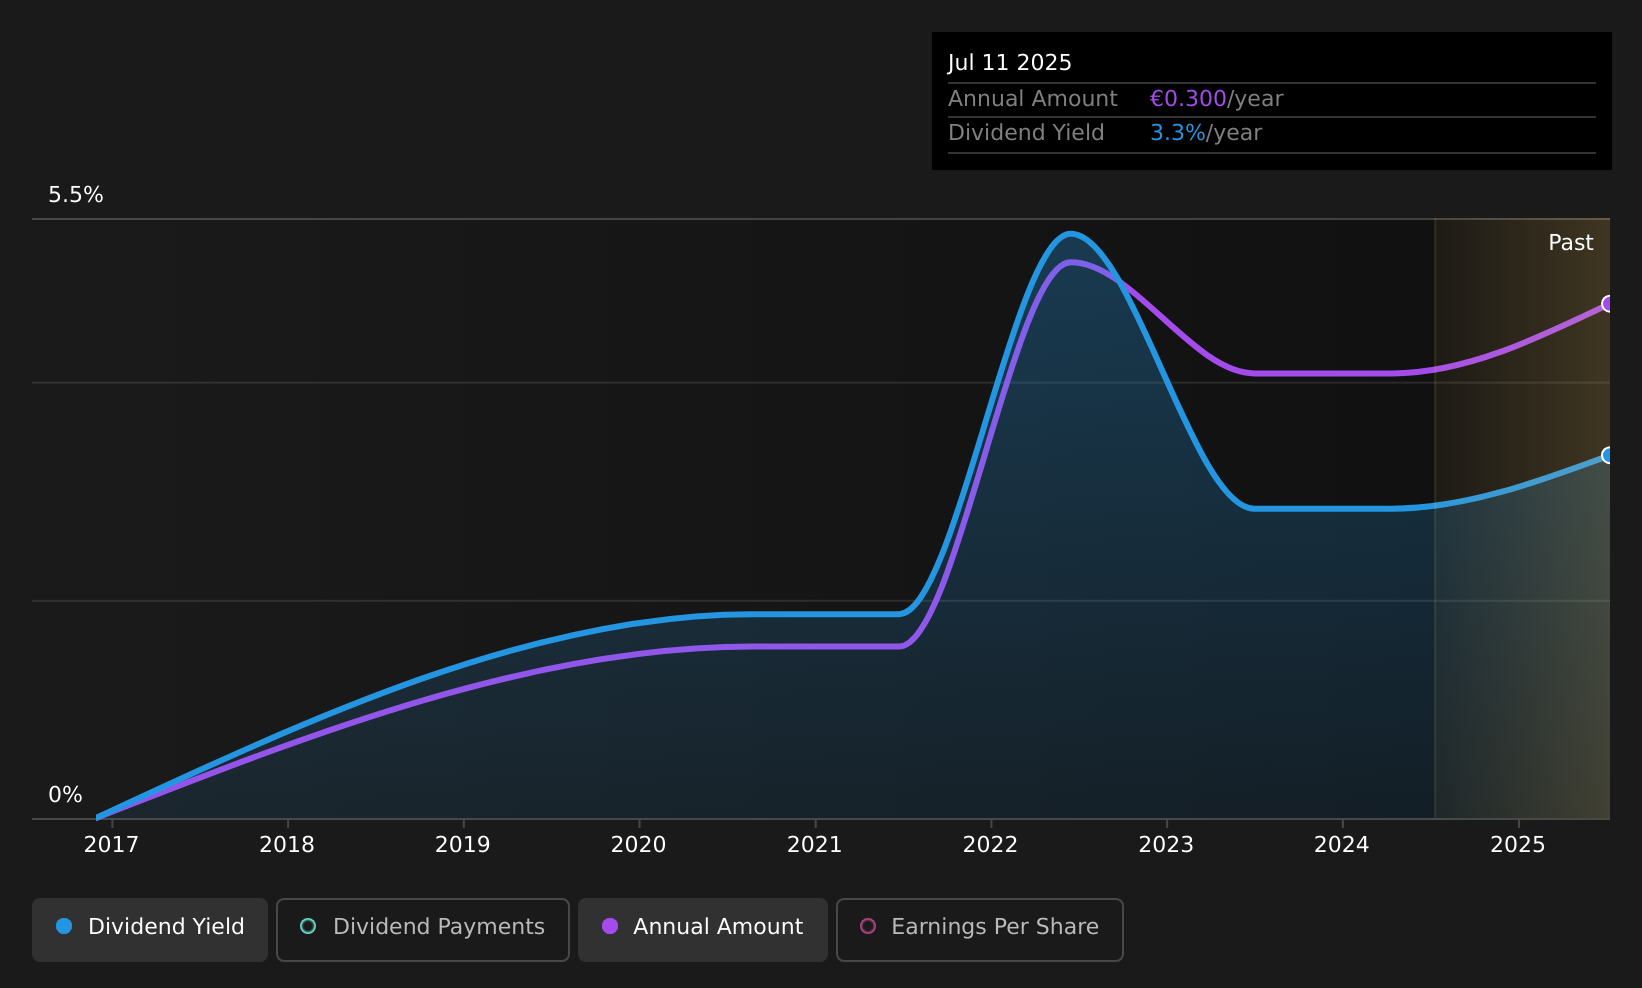Image resolution: width=1642 pixels, height=988 pixels.
Task: Click the 2017 x-axis label
Action: pos(111,845)
